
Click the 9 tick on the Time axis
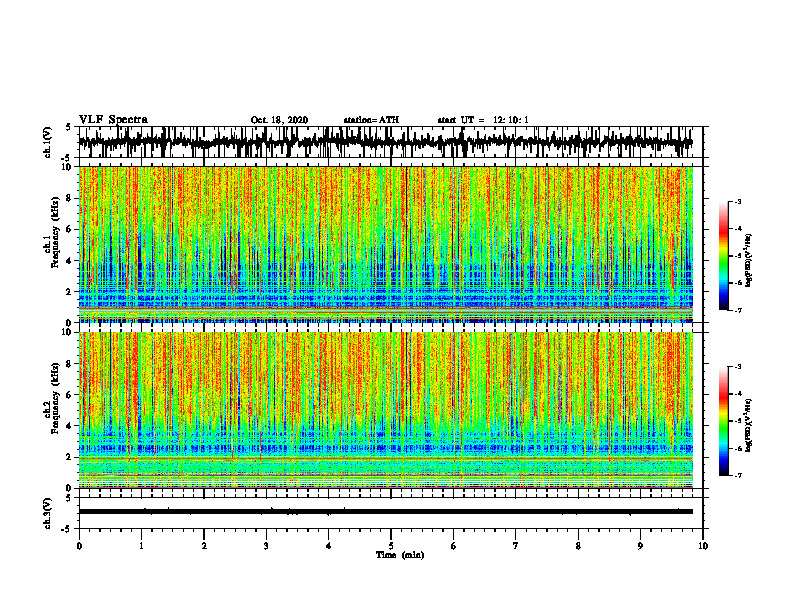(640, 546)
